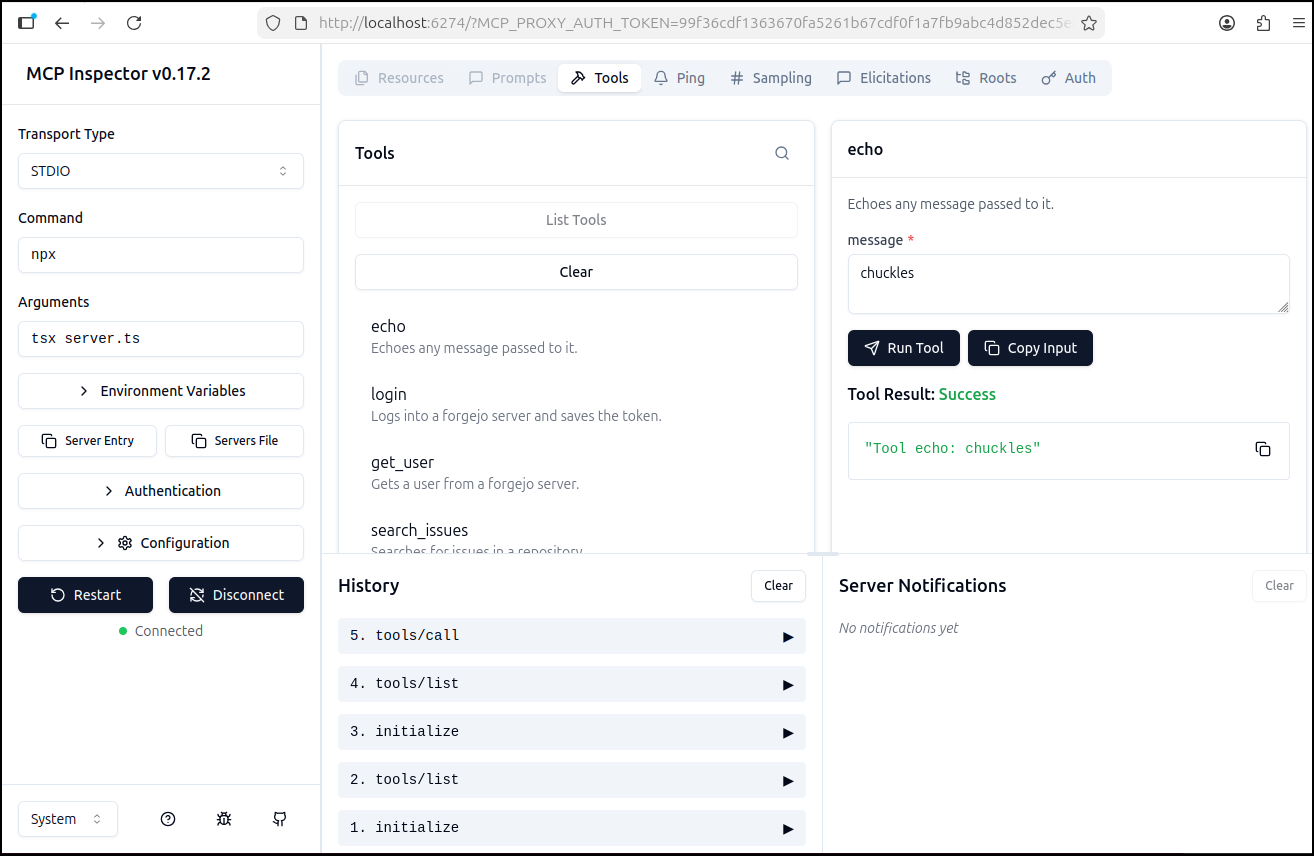
Task: Expand the Authentication section
Action: tap(160, 491)
